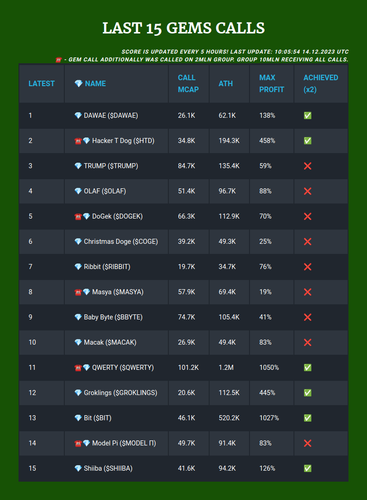Select the OLAF ($OLAF) name text
The image size is (367, 500).
pyautogui.click(x=105, y=191)
